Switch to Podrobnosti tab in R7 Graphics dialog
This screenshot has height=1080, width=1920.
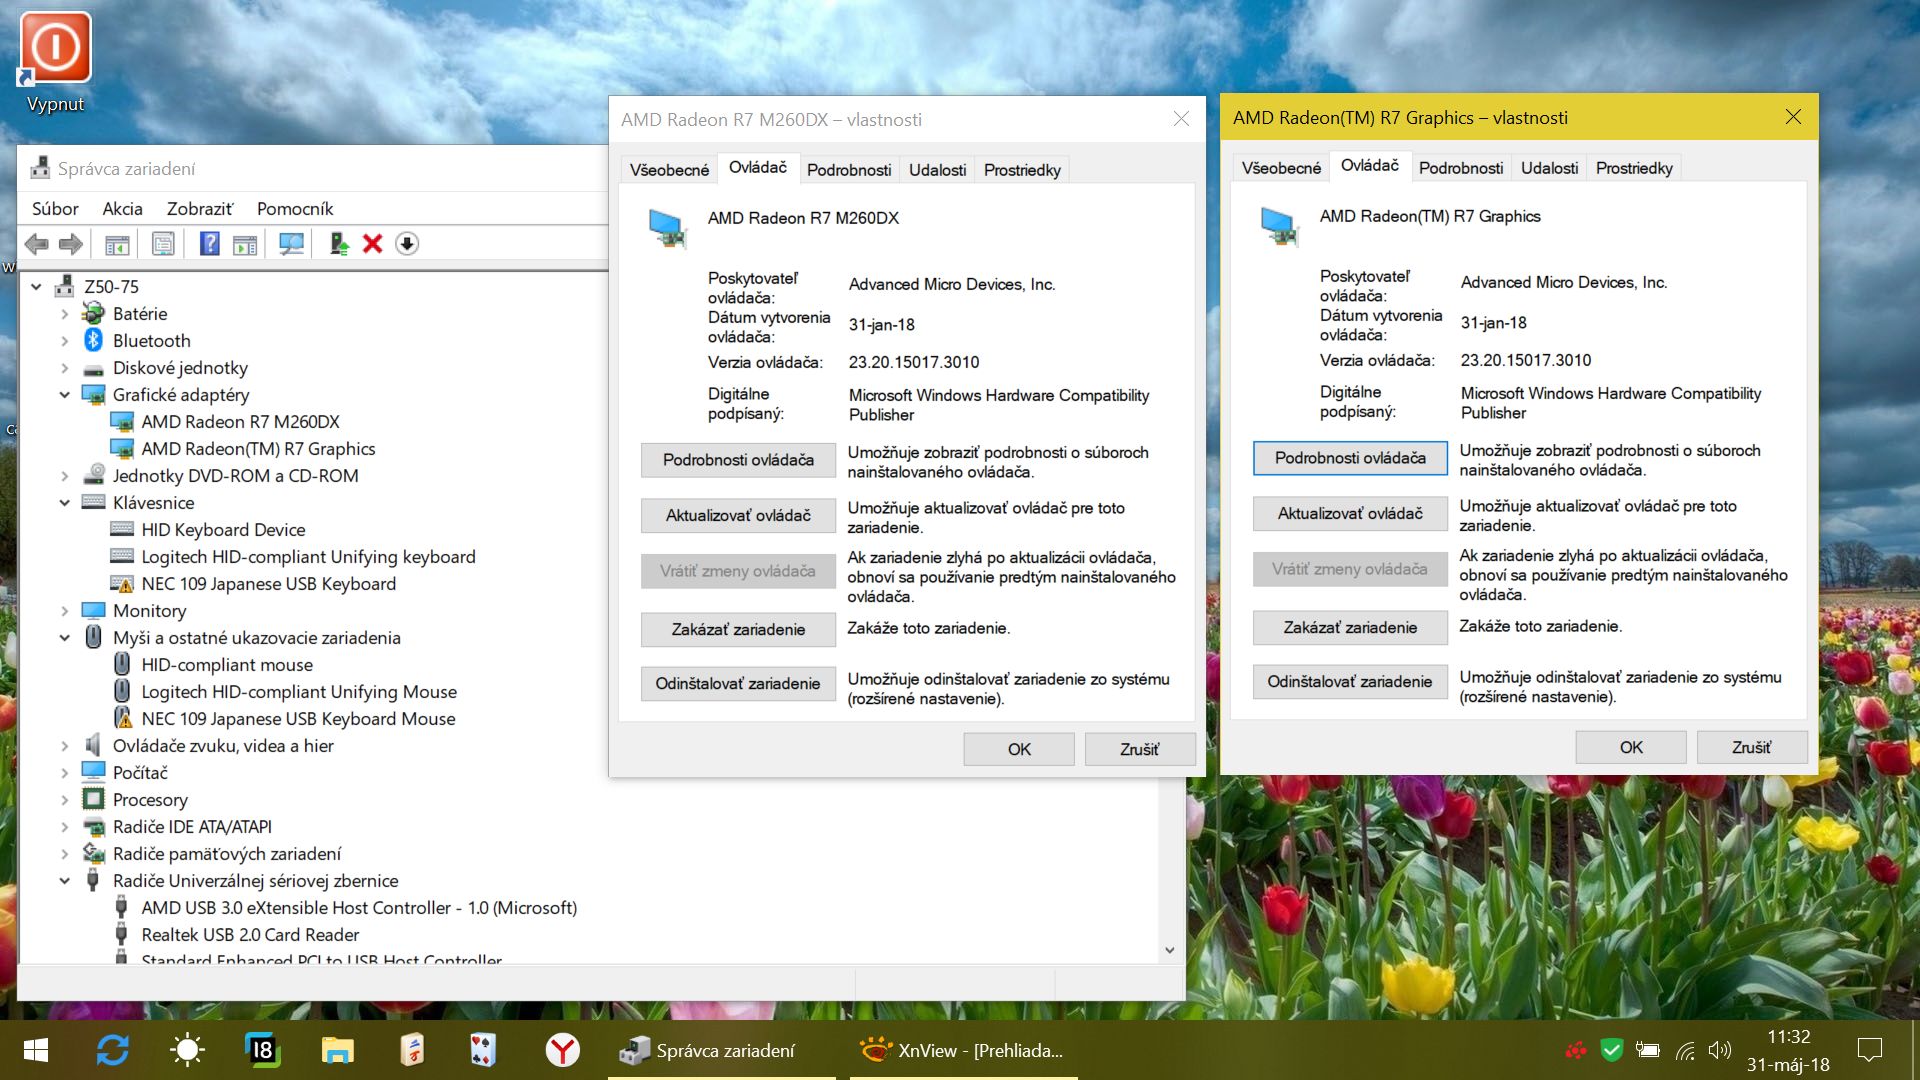(x=1460, y=168)
